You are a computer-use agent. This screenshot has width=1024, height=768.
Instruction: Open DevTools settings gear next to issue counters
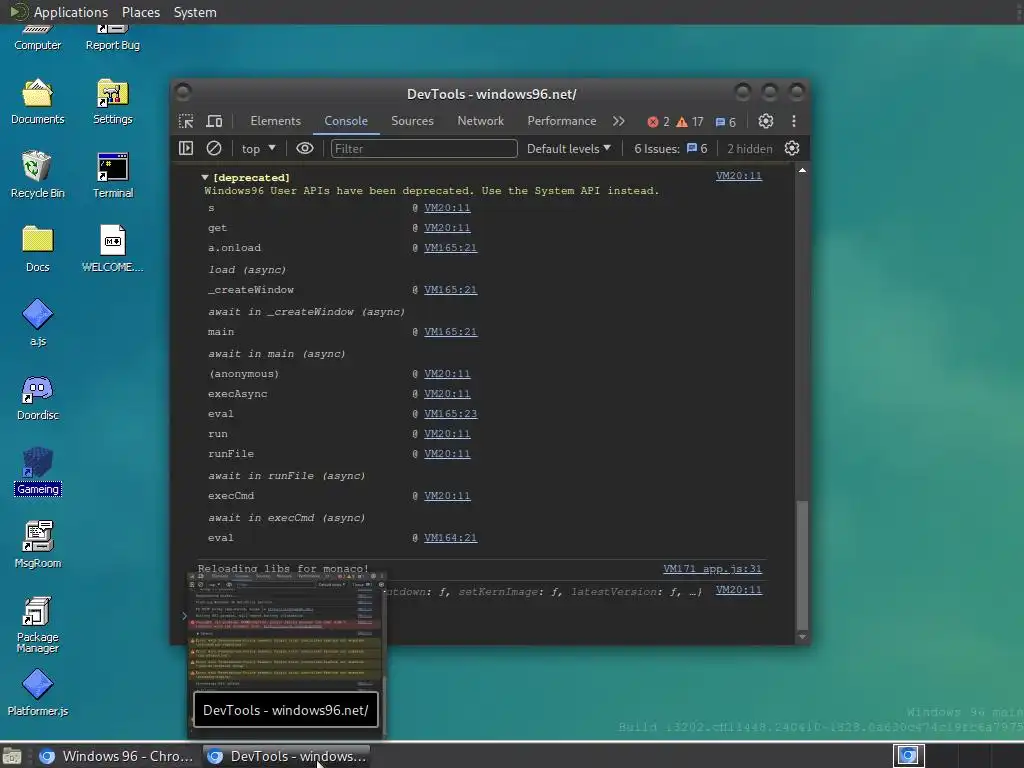(x=765, y=121)
